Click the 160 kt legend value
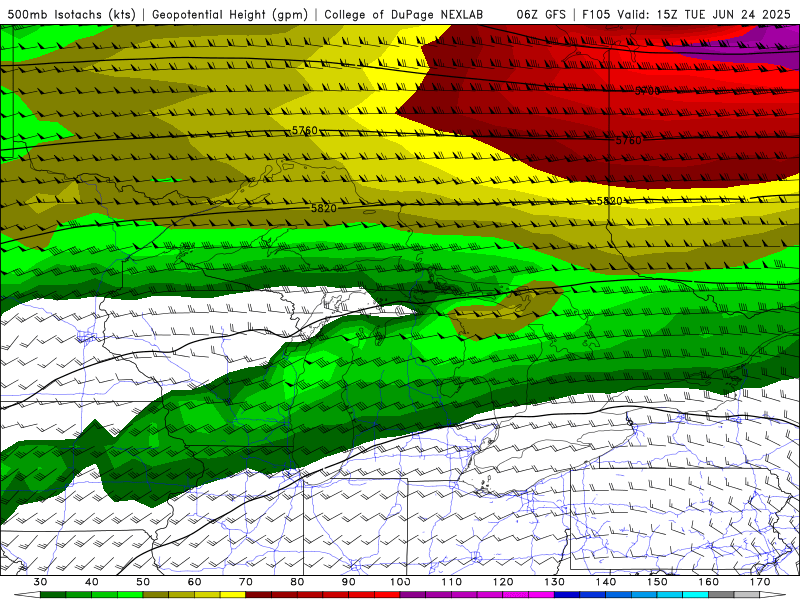This screenshot has height=600, width=800. click(x=709, y=582)
